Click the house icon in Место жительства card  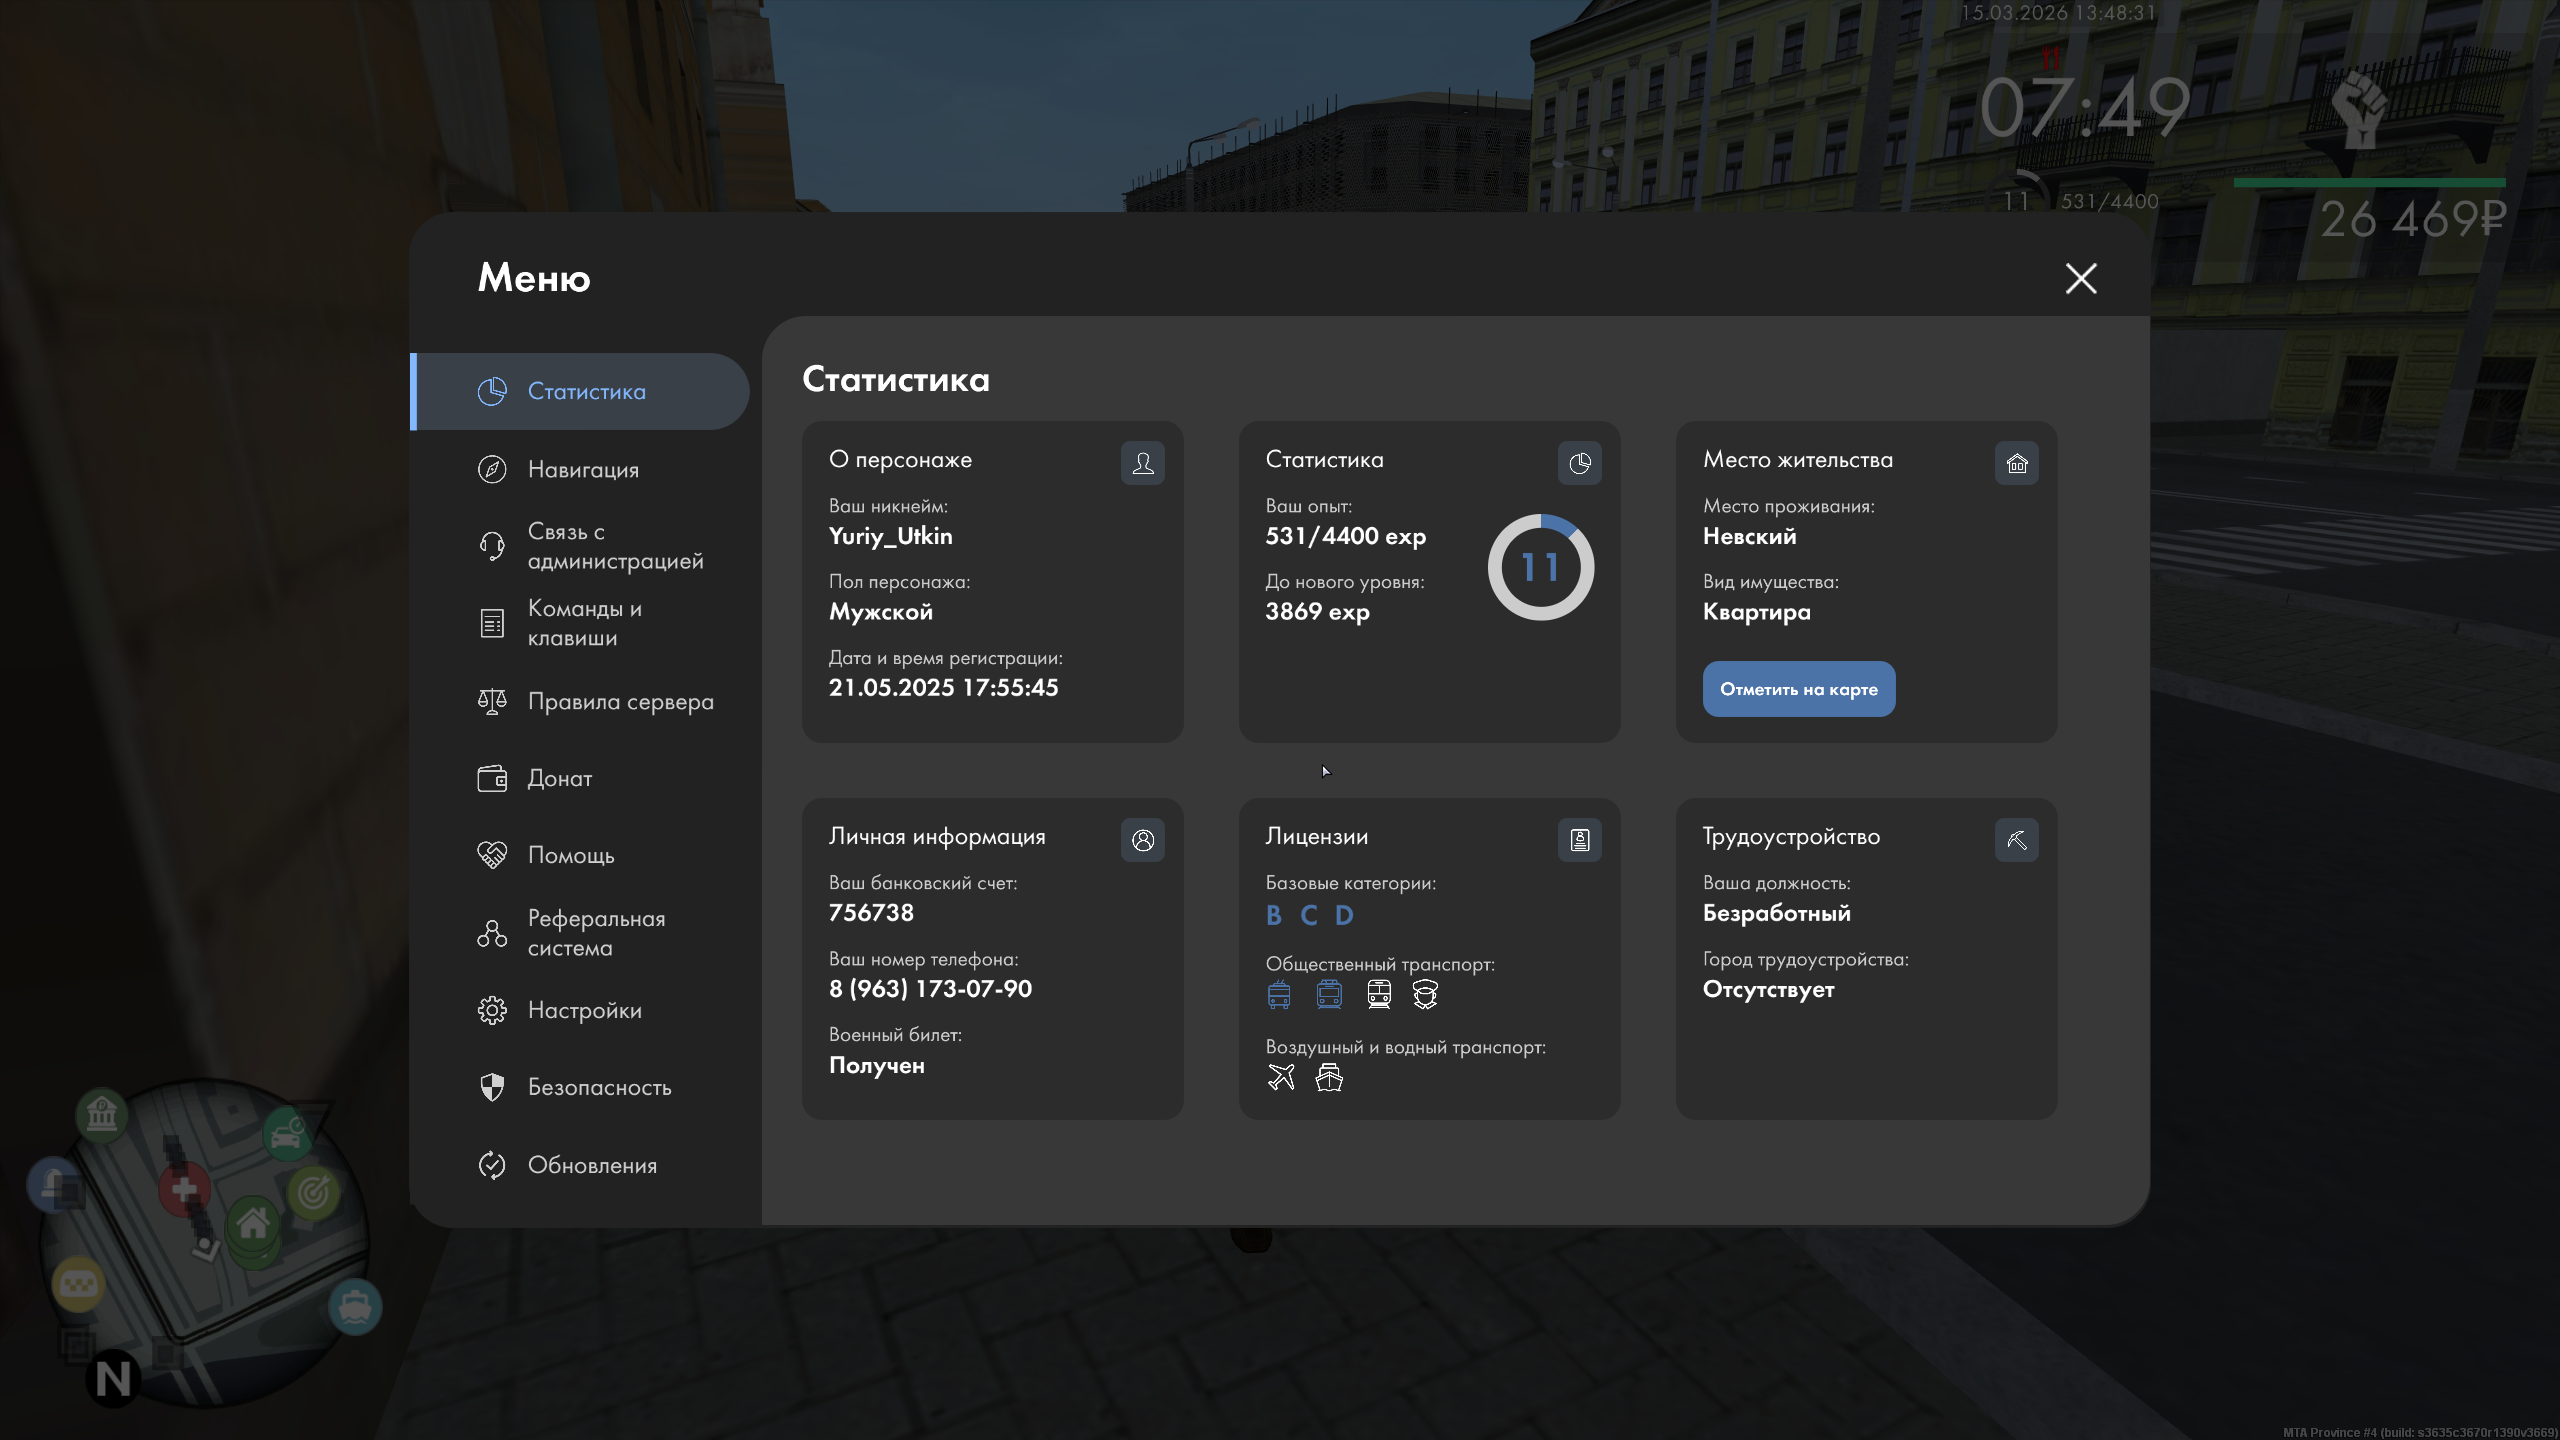[2016, 463]
